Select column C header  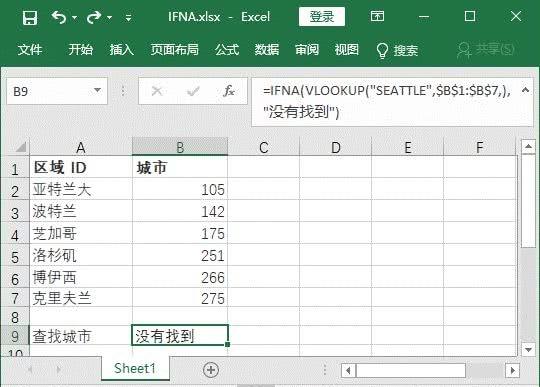click(x=264, y=147)
